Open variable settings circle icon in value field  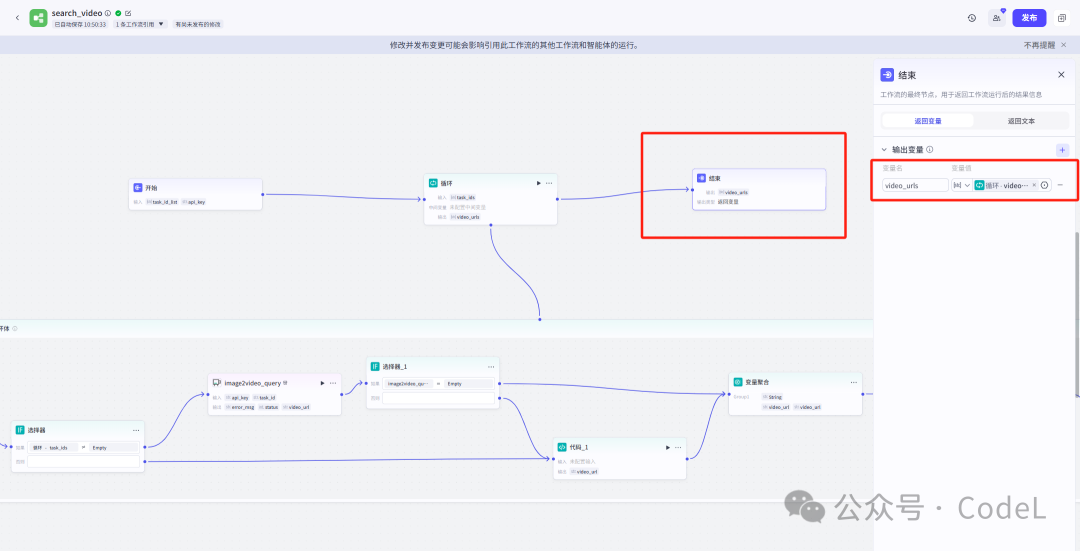[1045, 185]
